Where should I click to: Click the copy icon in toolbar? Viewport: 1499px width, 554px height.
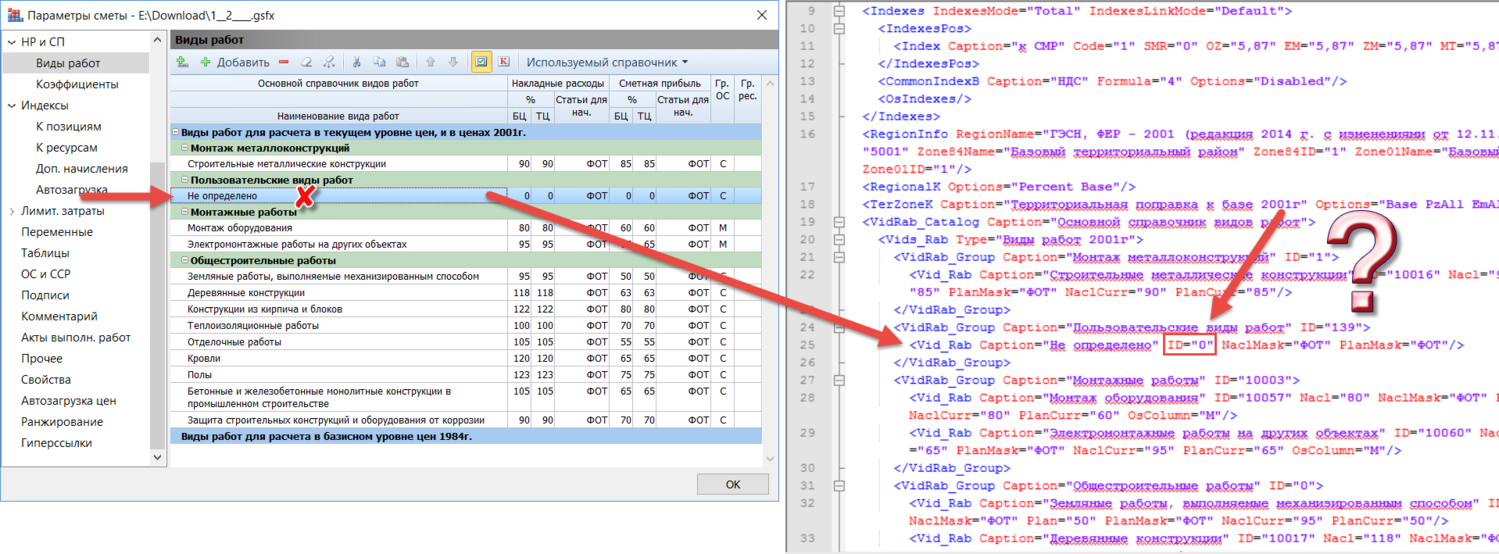[x=379, y=62]
